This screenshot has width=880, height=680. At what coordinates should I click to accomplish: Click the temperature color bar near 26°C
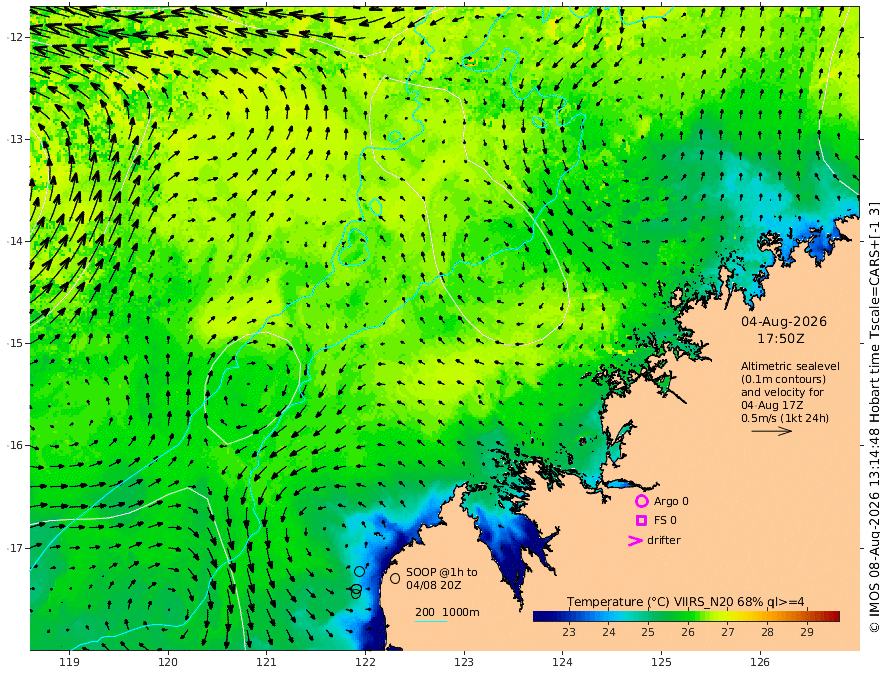click(x=688, y=616)
